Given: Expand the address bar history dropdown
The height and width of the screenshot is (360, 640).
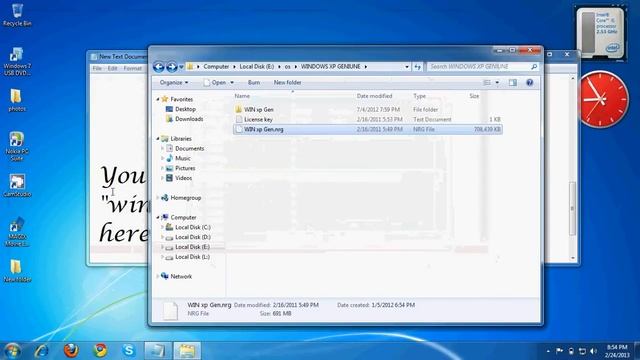Looking at the screenshot, I should point(407,67).
